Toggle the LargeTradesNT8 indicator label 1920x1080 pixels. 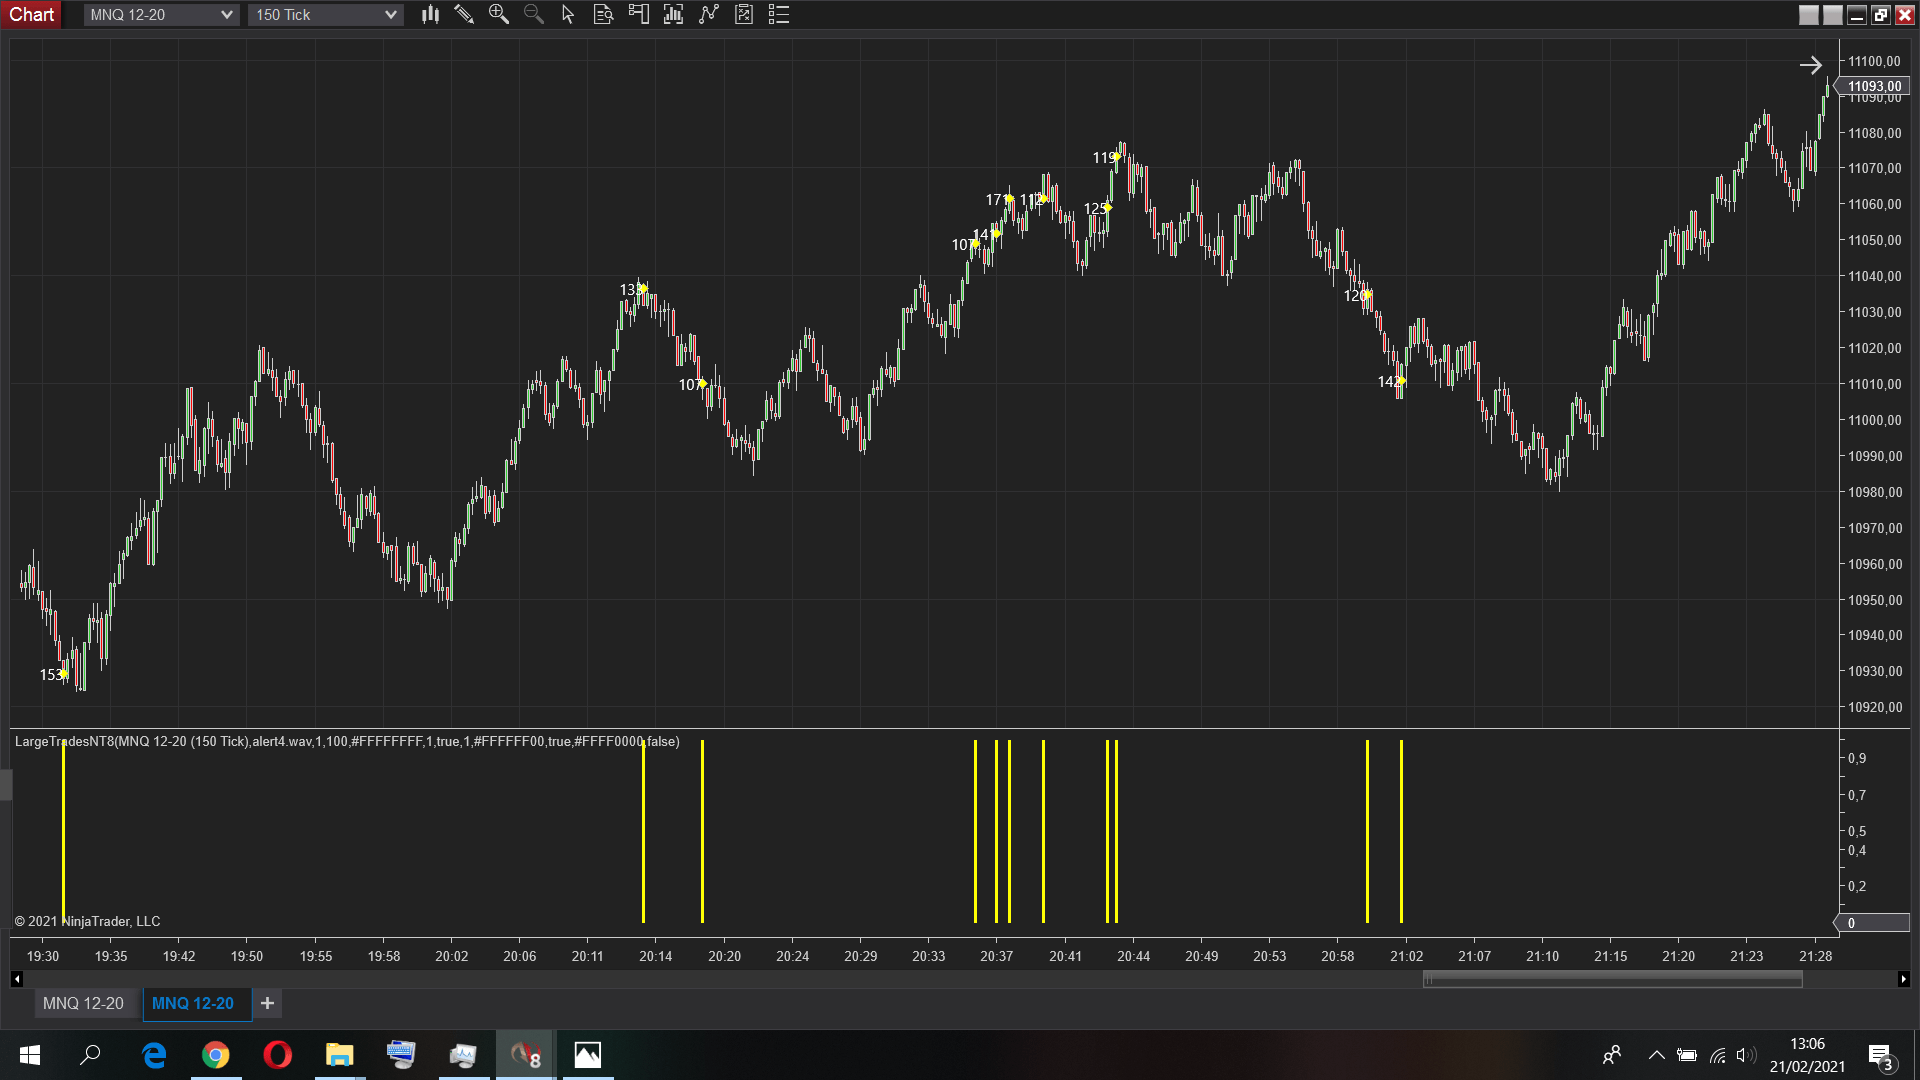347,741
